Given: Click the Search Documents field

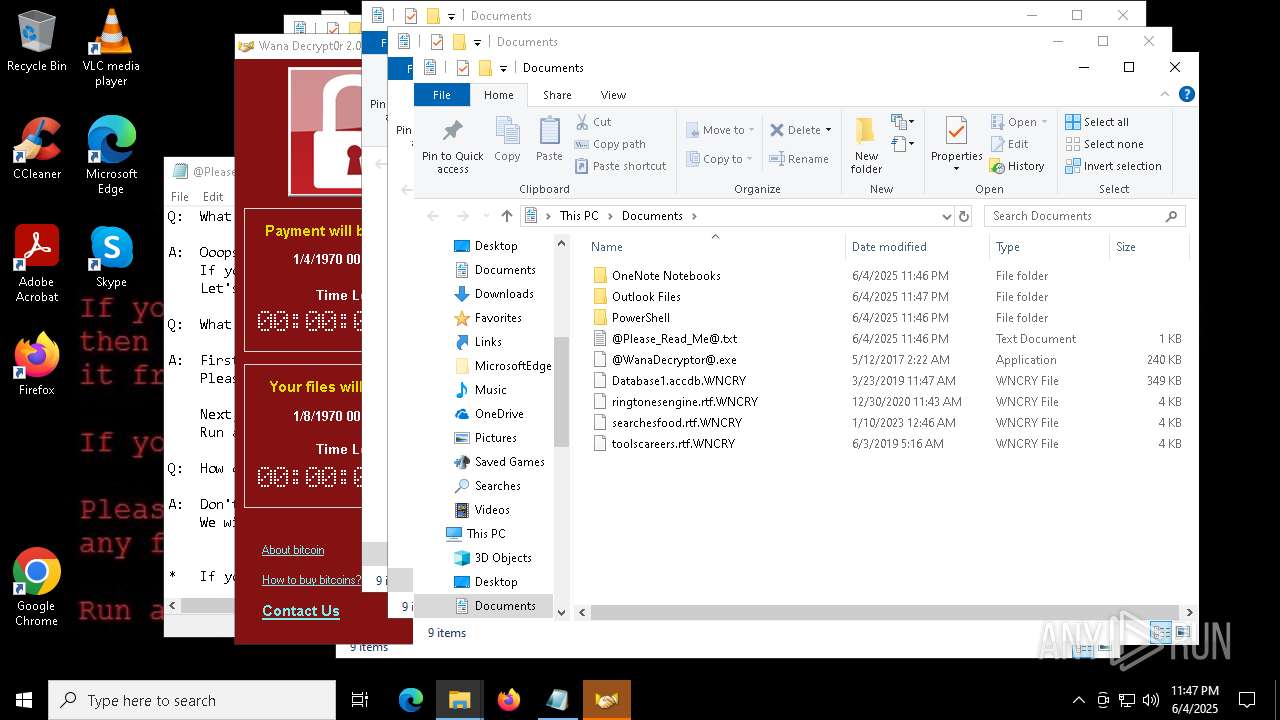Looking at the screenshot, I should pyautogui.click(x=1085, y=216).
